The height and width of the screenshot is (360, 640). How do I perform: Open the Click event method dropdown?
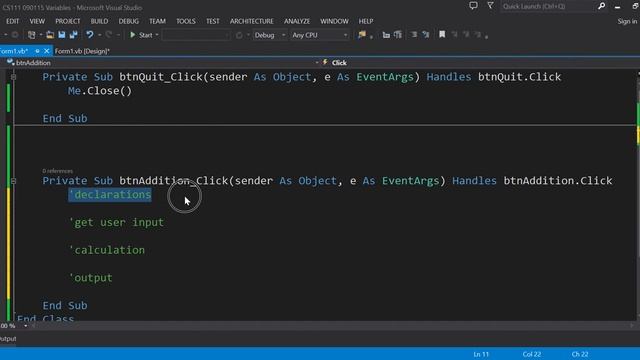pyautogui.click(x=480, y=62)
